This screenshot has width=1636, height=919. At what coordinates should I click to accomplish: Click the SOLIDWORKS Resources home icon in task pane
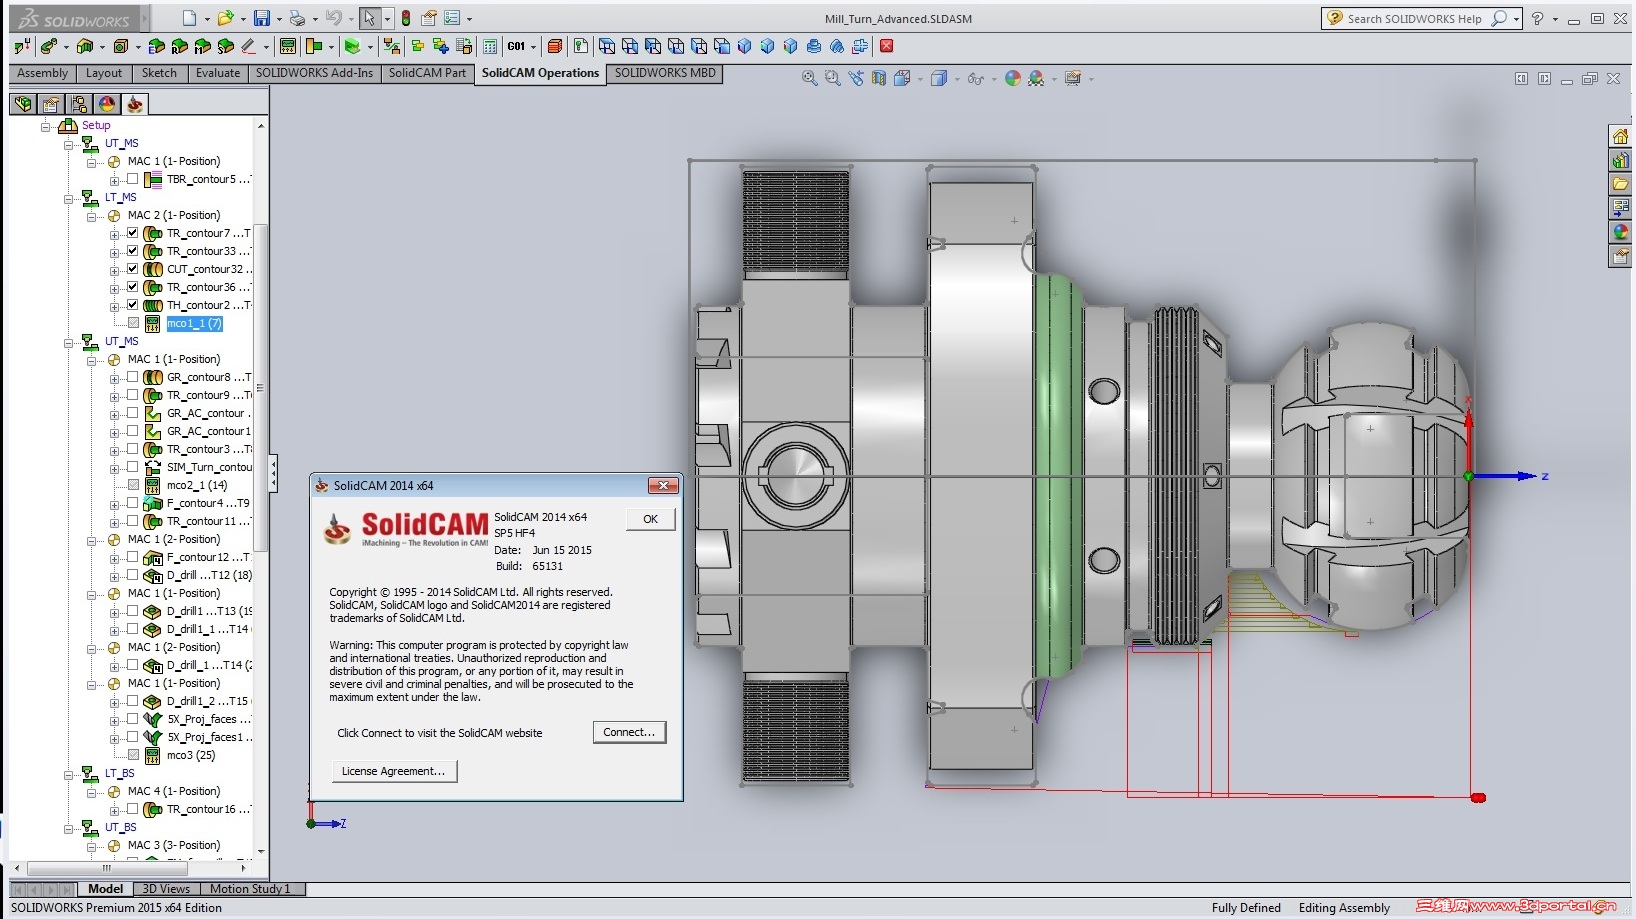(1620, 136)
